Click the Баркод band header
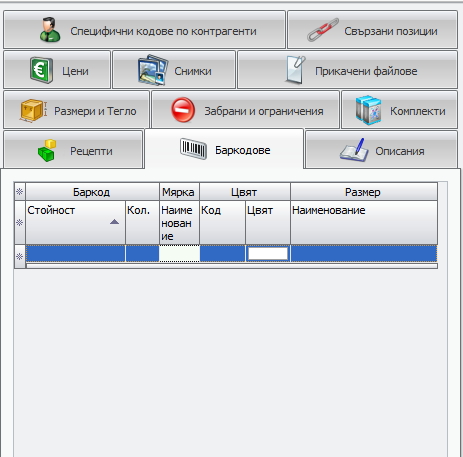The width and height of the screenshot is (463, 457). pyautogui.click(x=92, y=192)
